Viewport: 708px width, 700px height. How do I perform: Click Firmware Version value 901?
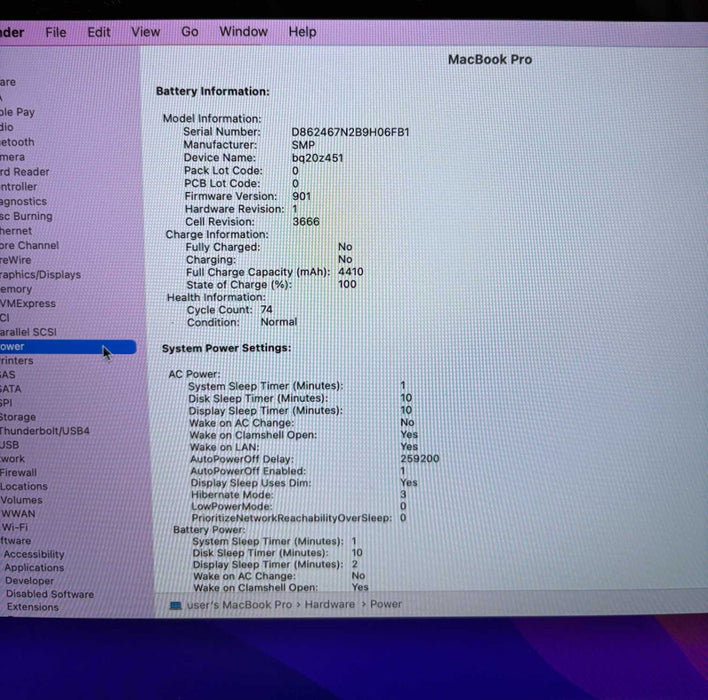pyautogui.click(x=301, y=196)
